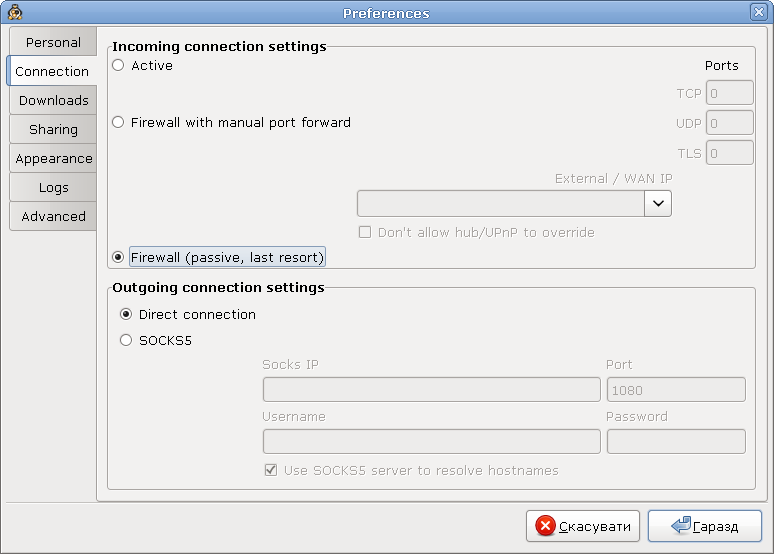Image resolution: width=774 pixels, height=554 pixels.
Task: Toggle Use SOCKS5 server to resolve hostnames
Action: point(270,470)
